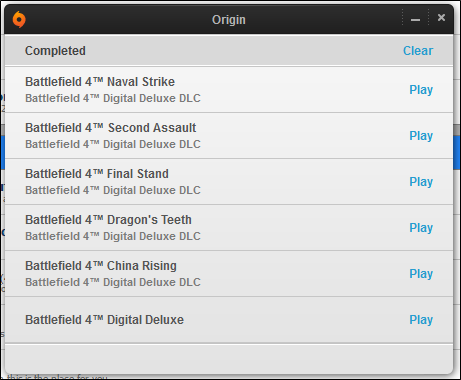Play Battlefield 4 Dragon's Teeth
The width and height of the screenshot is (461, 380).
pyautogui.click(x=421, y=228)
